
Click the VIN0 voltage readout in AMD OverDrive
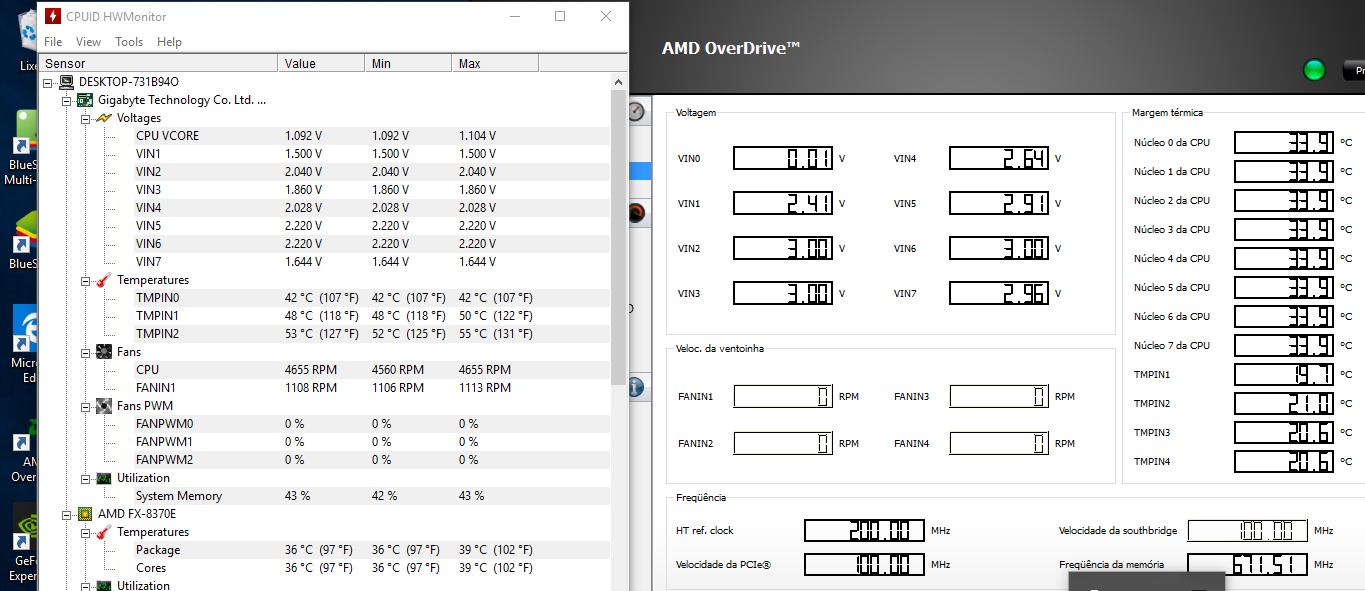coord(783,158)
